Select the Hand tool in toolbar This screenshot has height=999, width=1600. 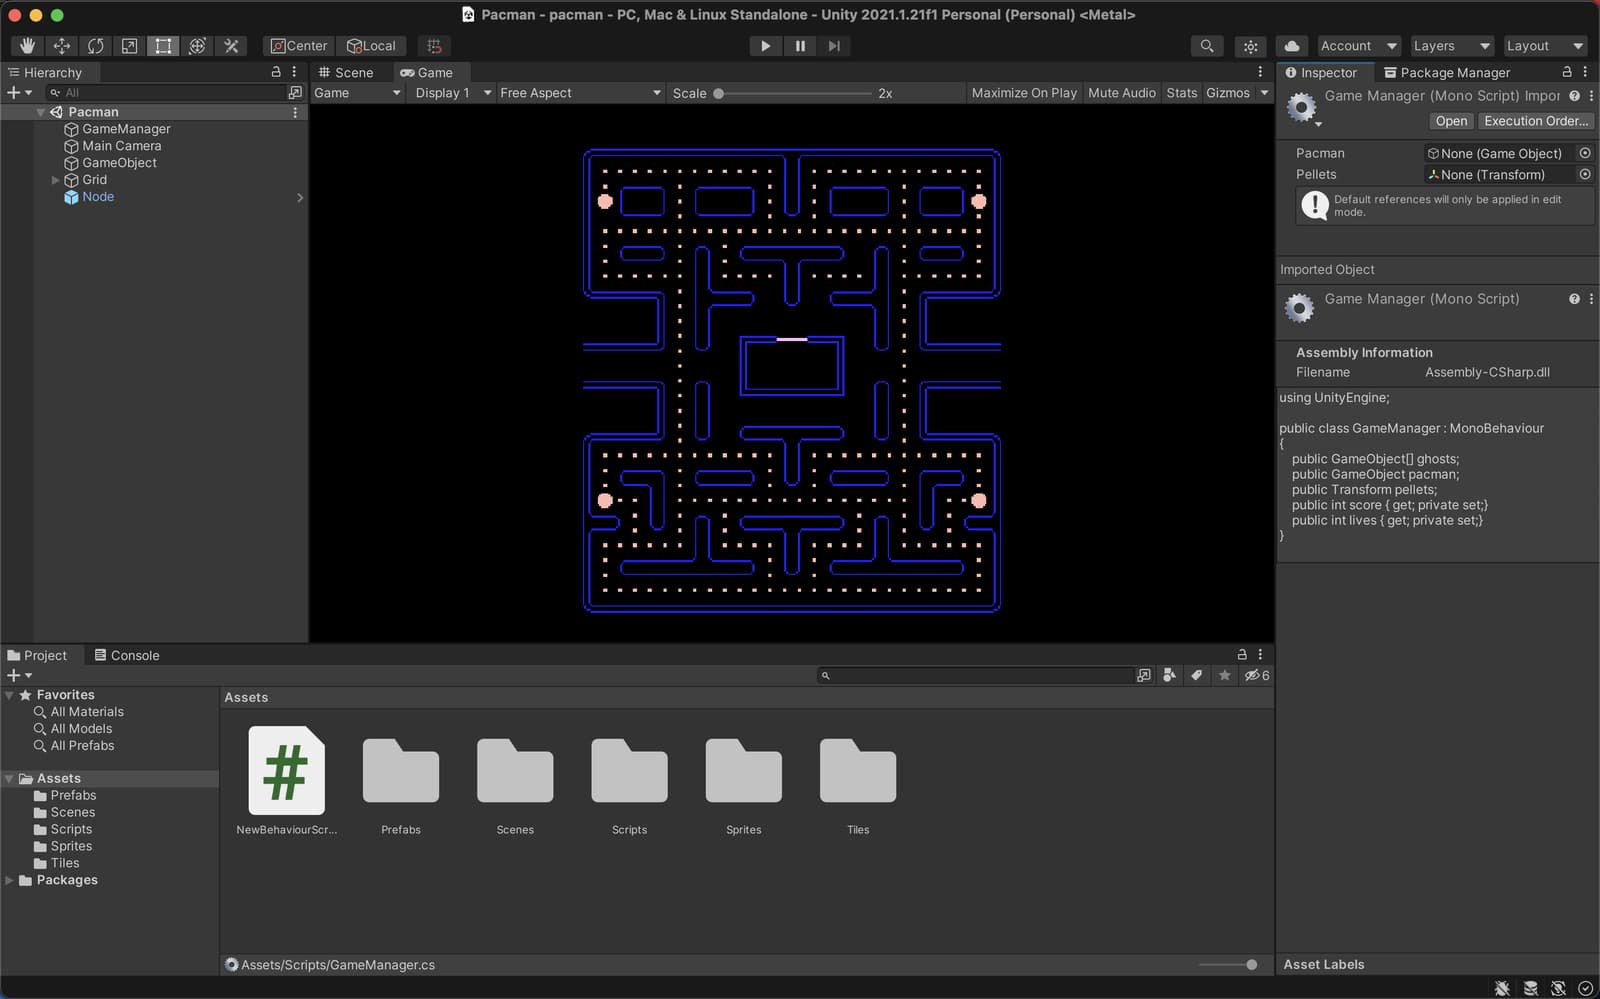27,46
